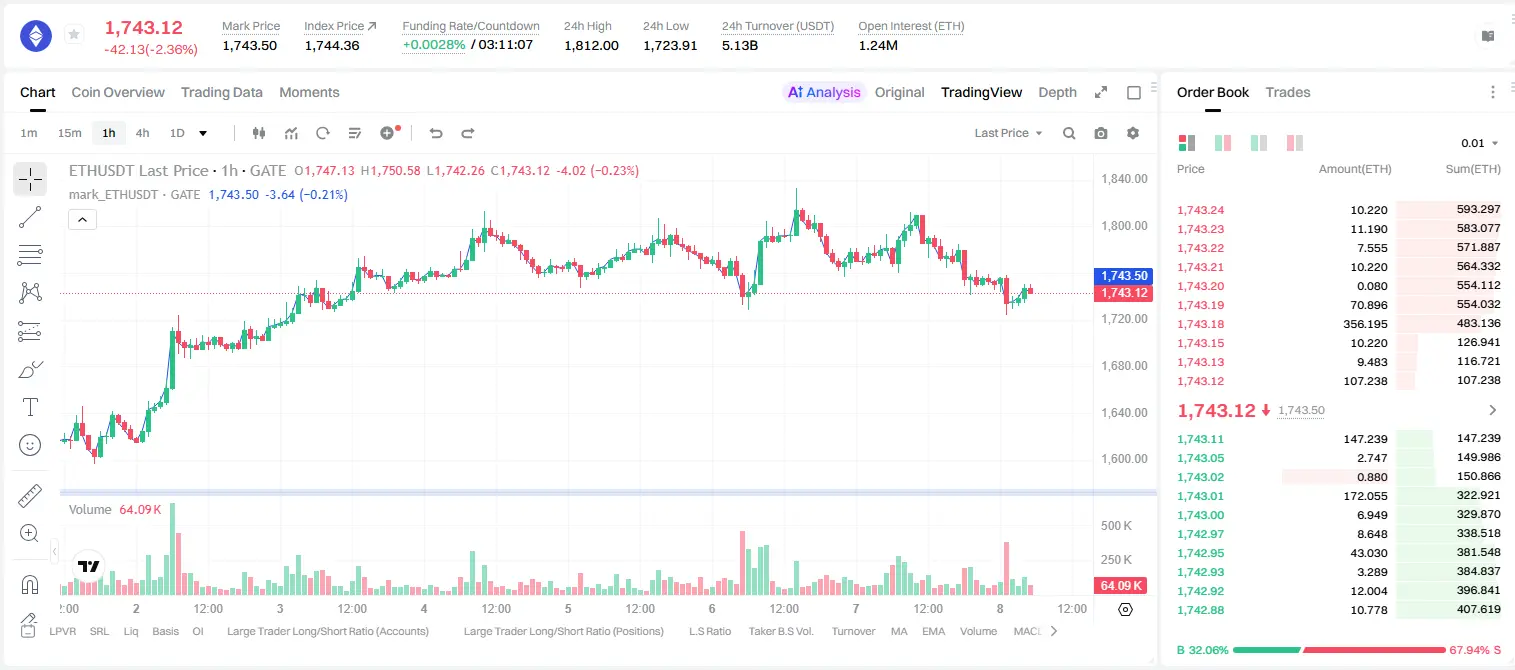Add ETH to favorites with star
The image size is (1515, 670).
[x=74, y=35]
